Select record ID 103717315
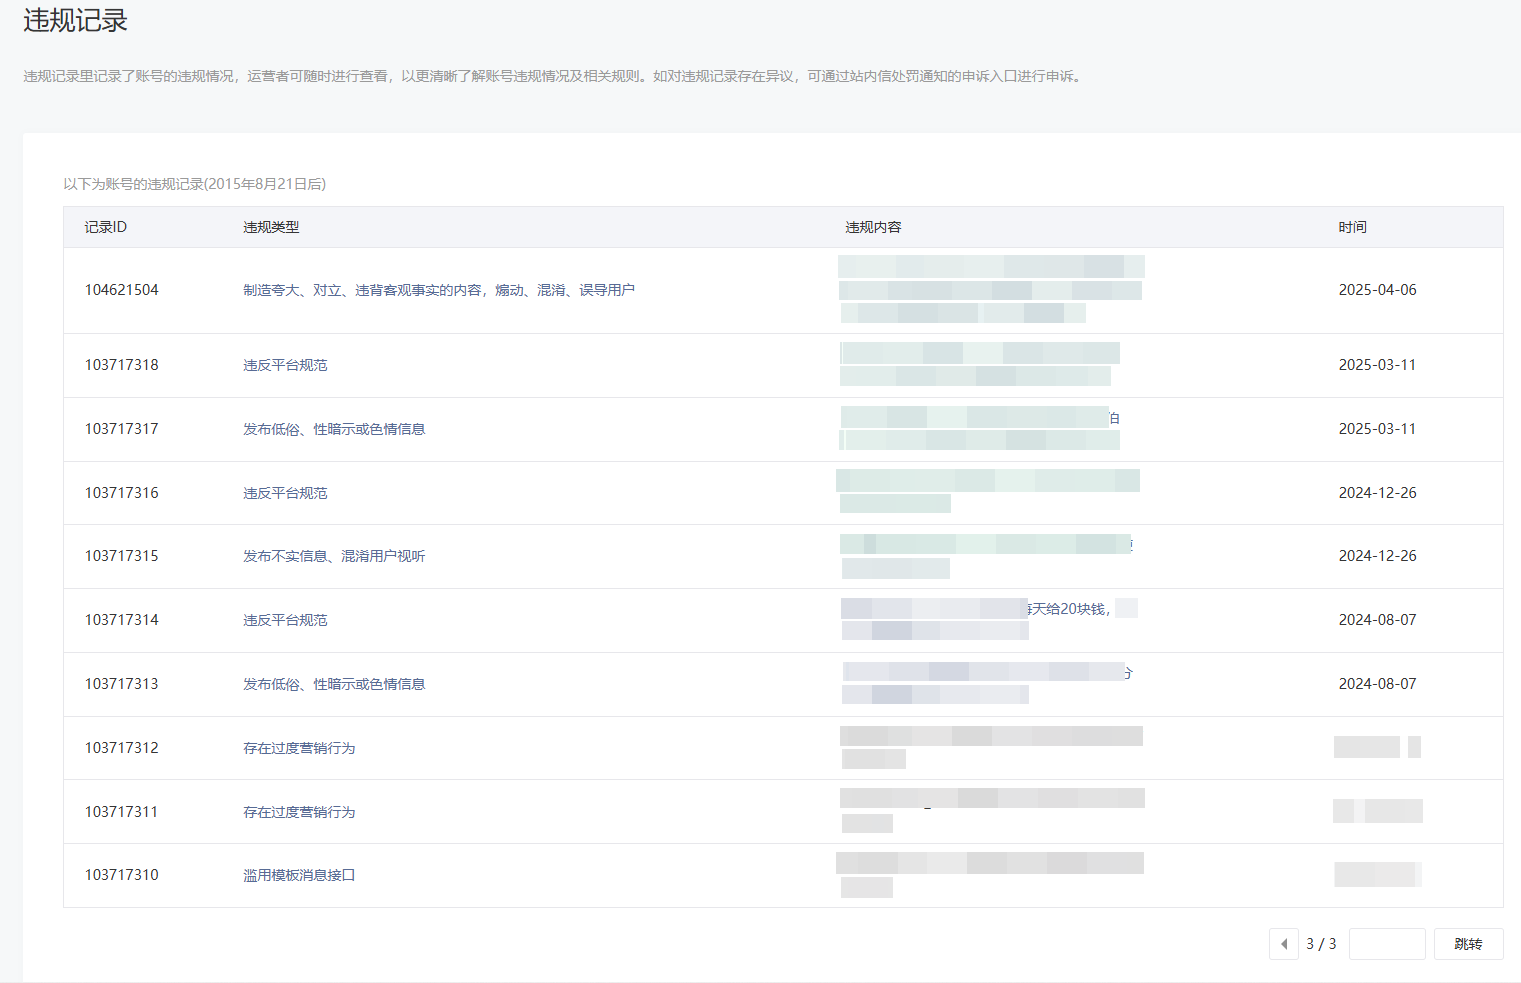 pos(121,556)
